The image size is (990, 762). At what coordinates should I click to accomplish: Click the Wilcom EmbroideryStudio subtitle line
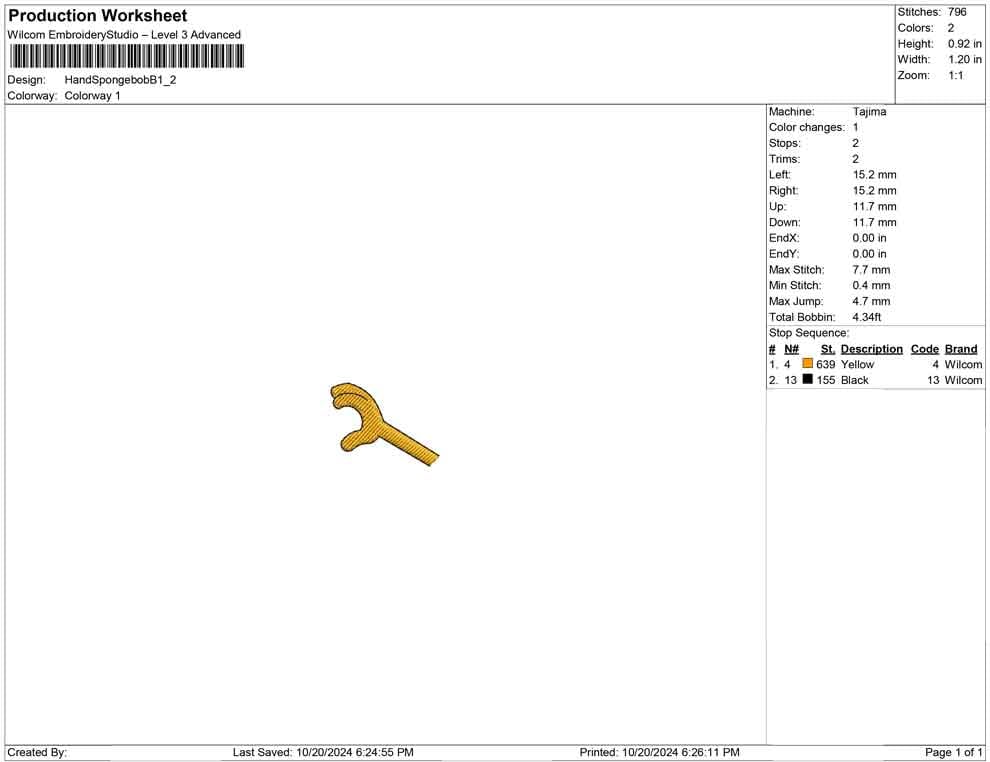(124, 35)
